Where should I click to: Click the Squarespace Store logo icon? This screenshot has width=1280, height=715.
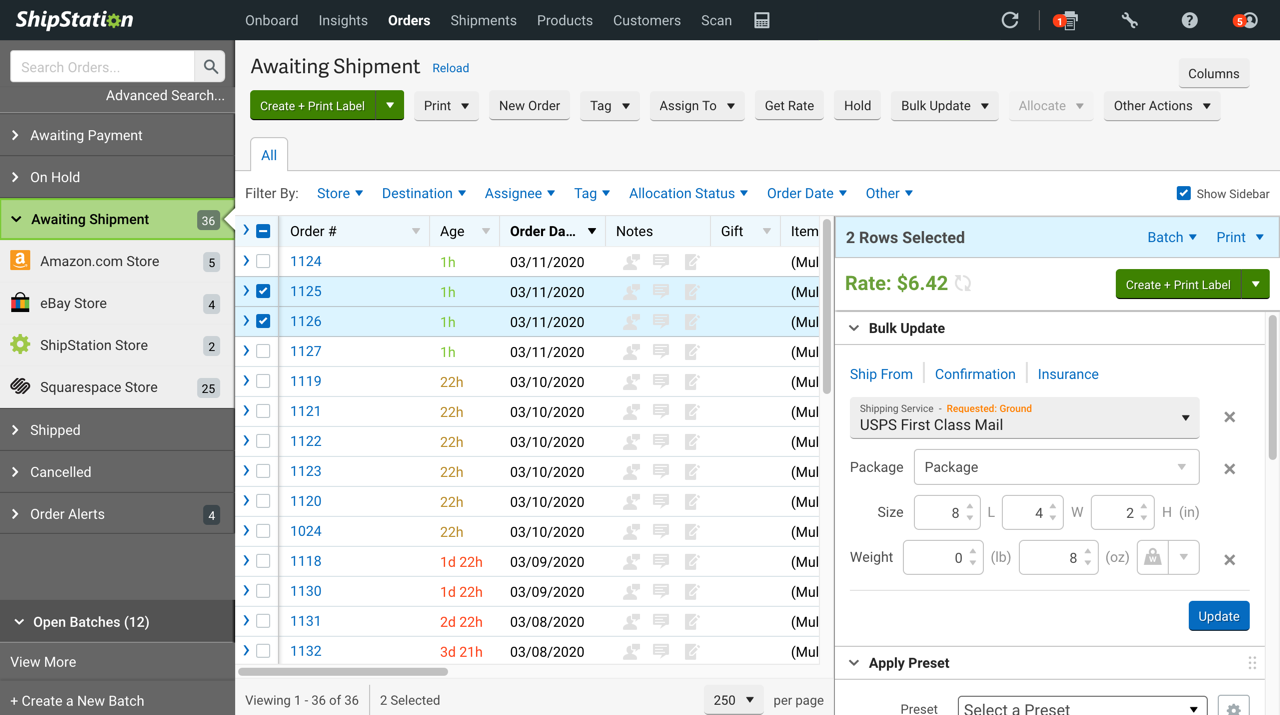(x=20, y=387)
